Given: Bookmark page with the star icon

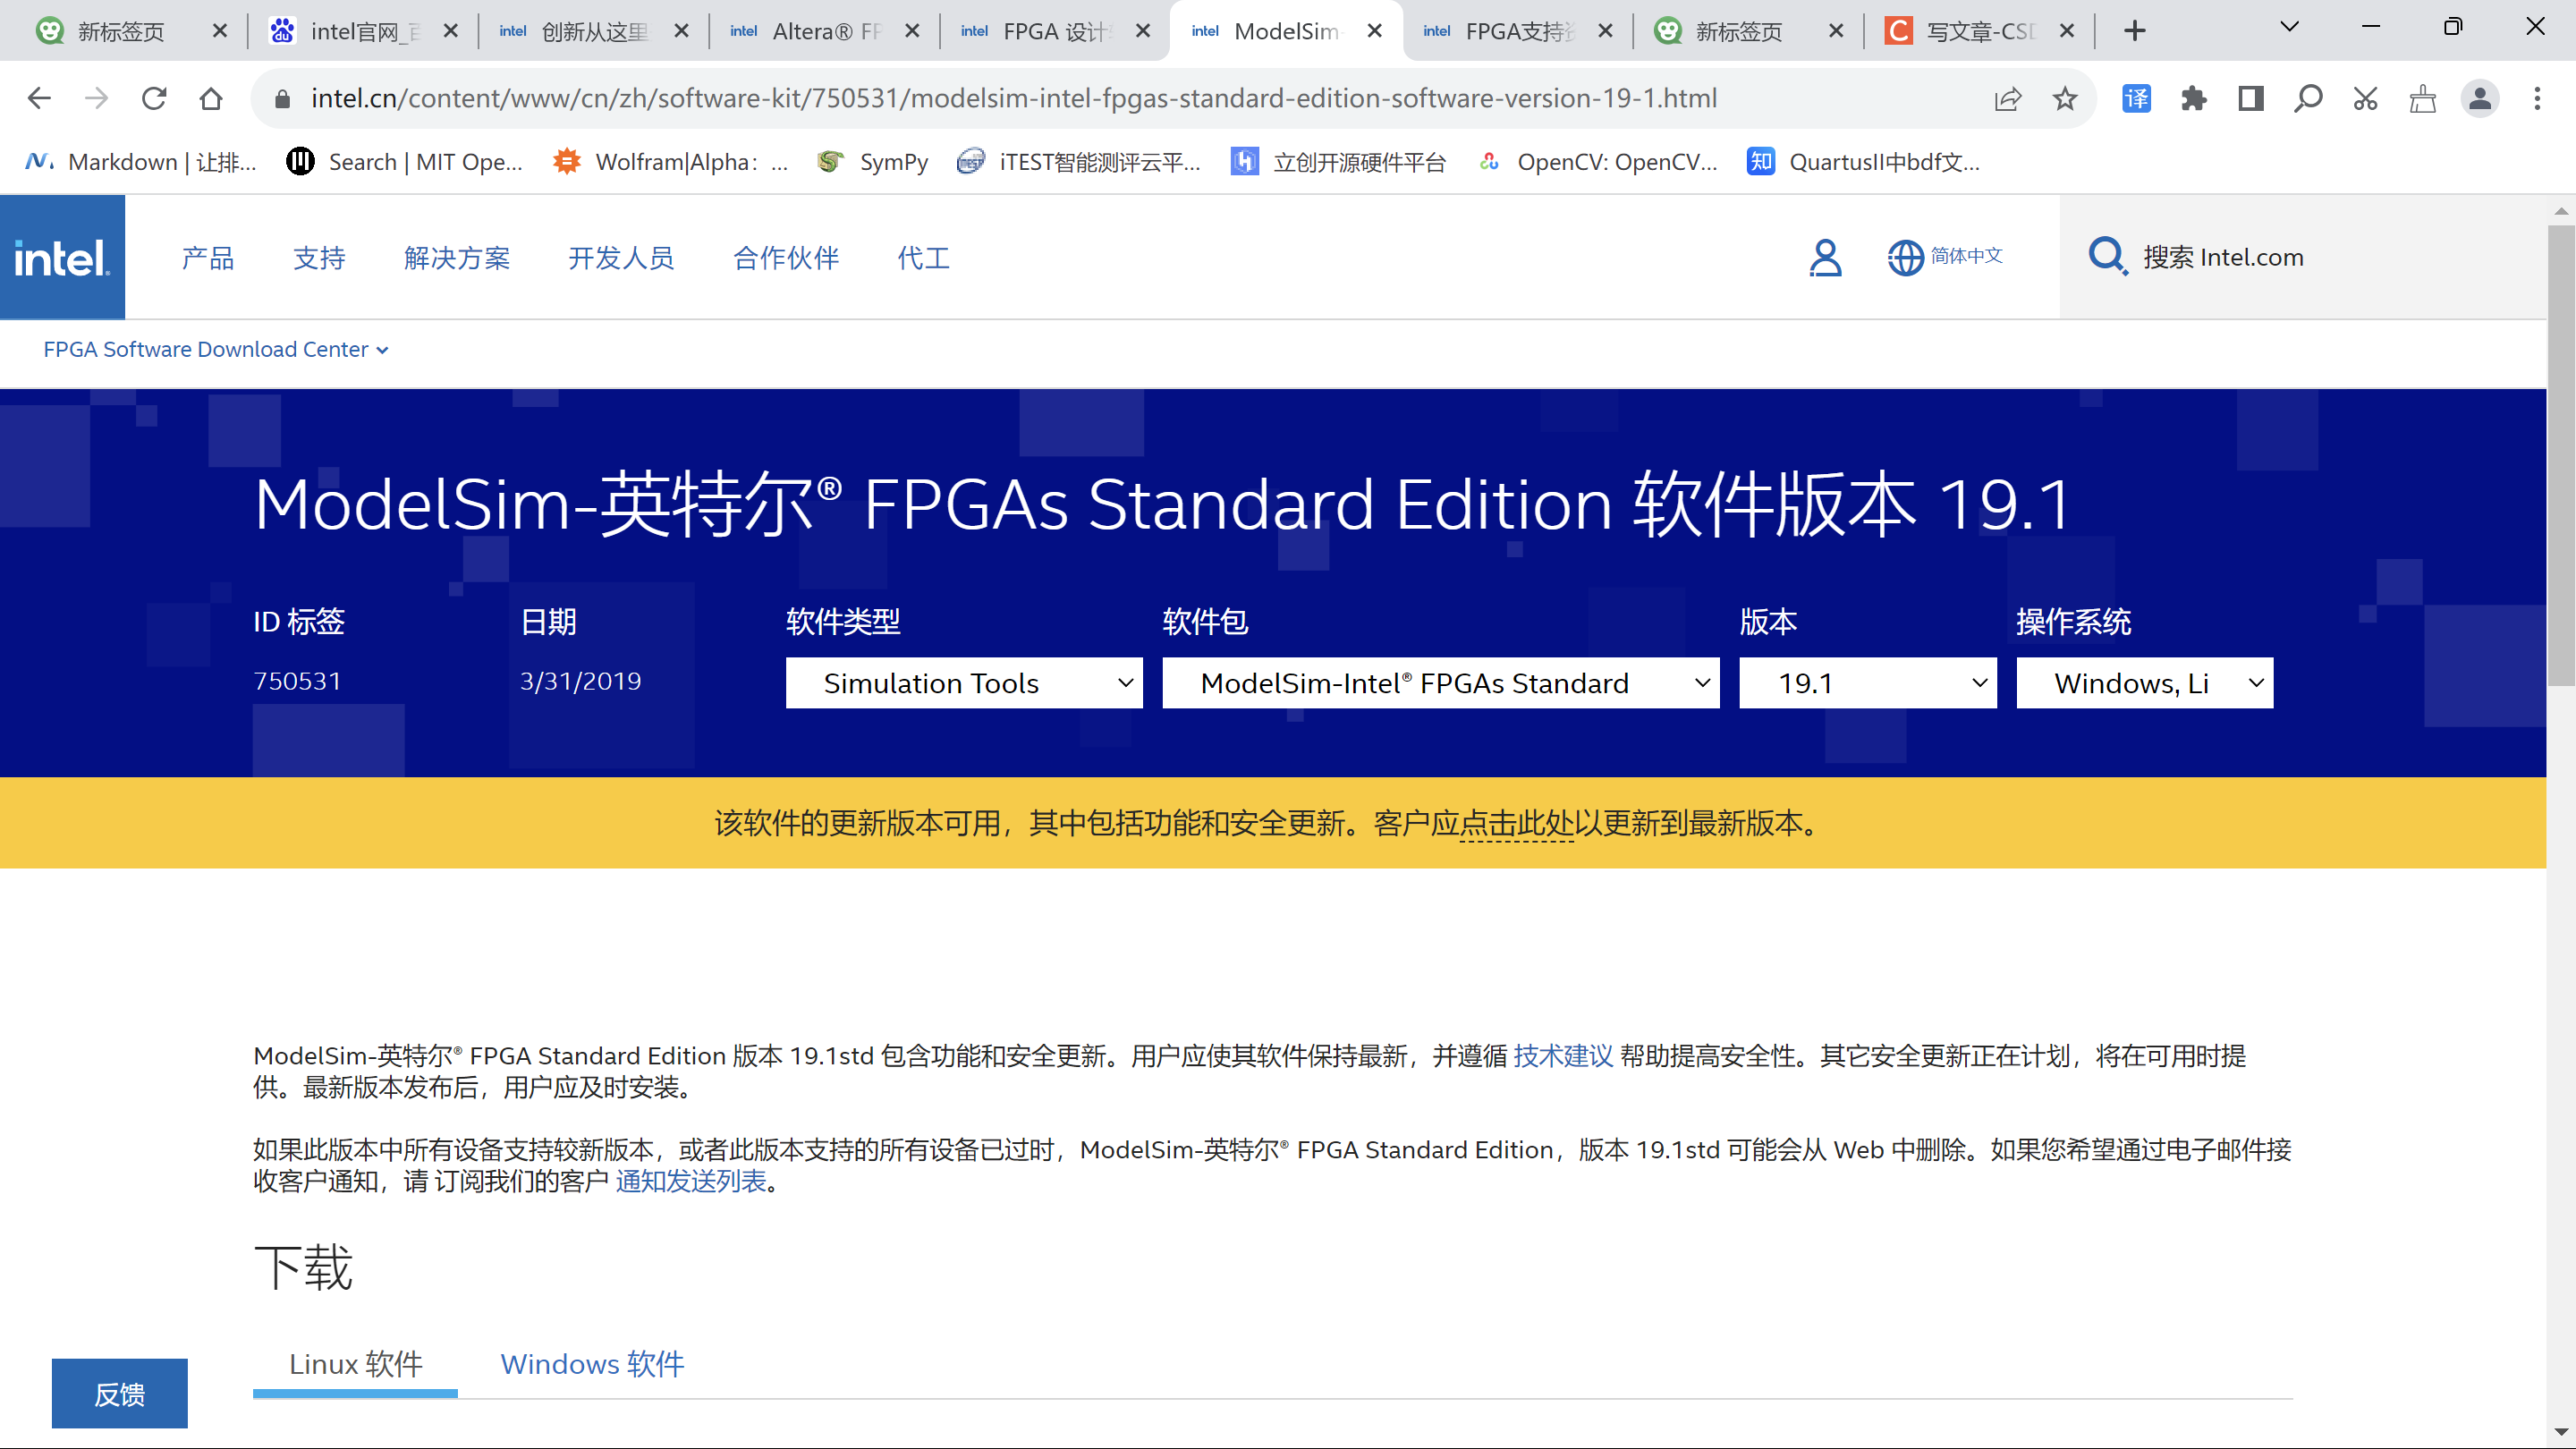Looking at the screenshot, I should coord(2064,98).
